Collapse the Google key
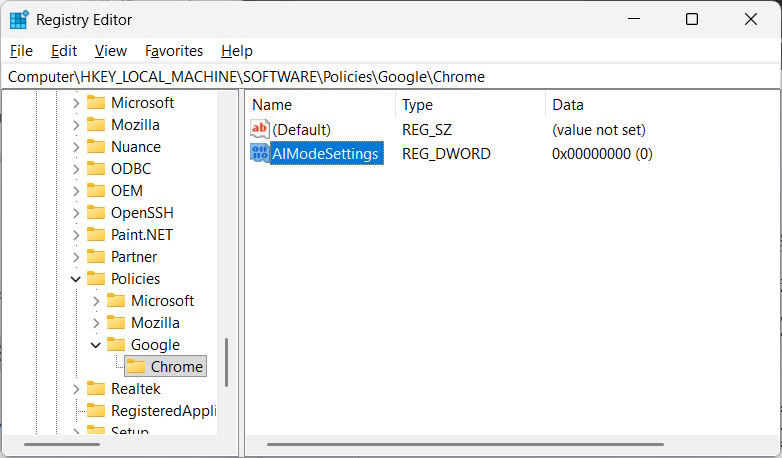The width and height of the screenshot is (782, 458). click(96, 345)
